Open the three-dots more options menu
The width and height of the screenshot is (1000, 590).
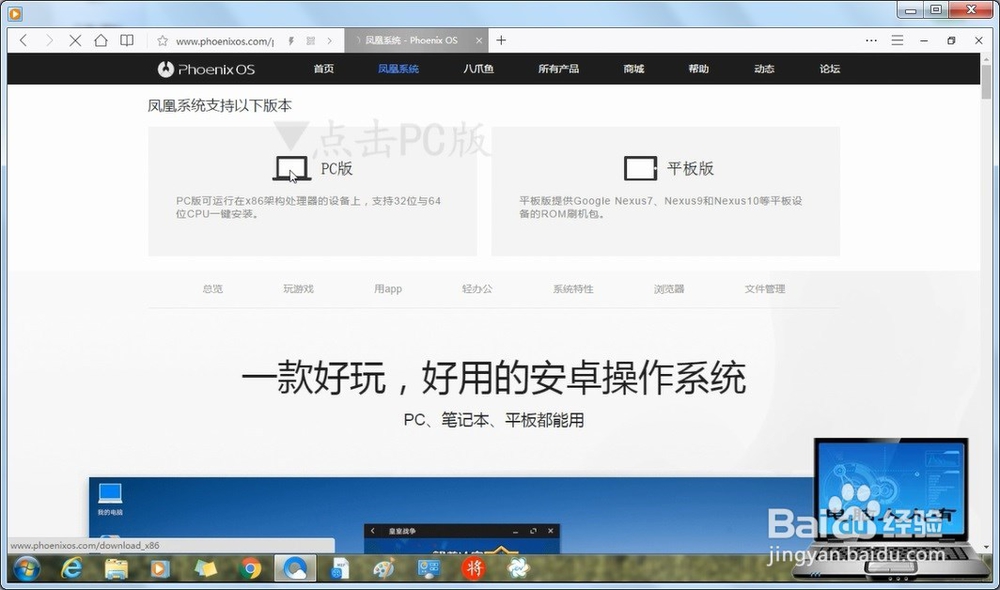coord(871,40)
